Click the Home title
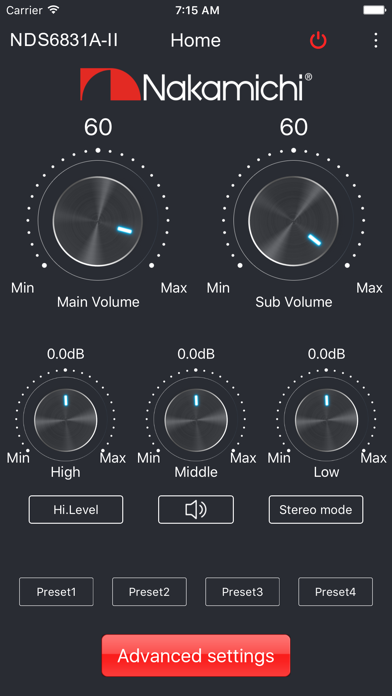This screenshot has height=696, width=392. [x=195, y=40]
